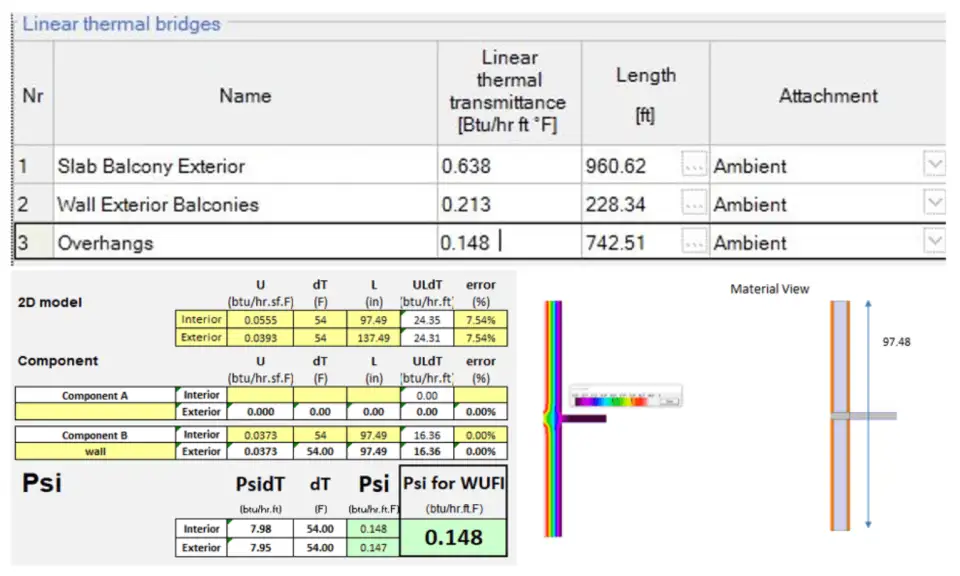Viewport: 960px width, 576px height.
Task: Open the ellipsis button for Slab Balcony Exterior length
Action: [694, 166]
